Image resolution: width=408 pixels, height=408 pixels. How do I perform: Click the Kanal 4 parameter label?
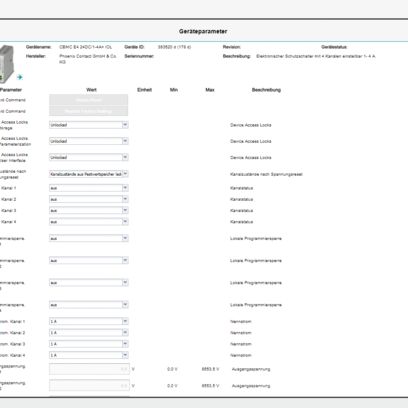tap(8, 222)
